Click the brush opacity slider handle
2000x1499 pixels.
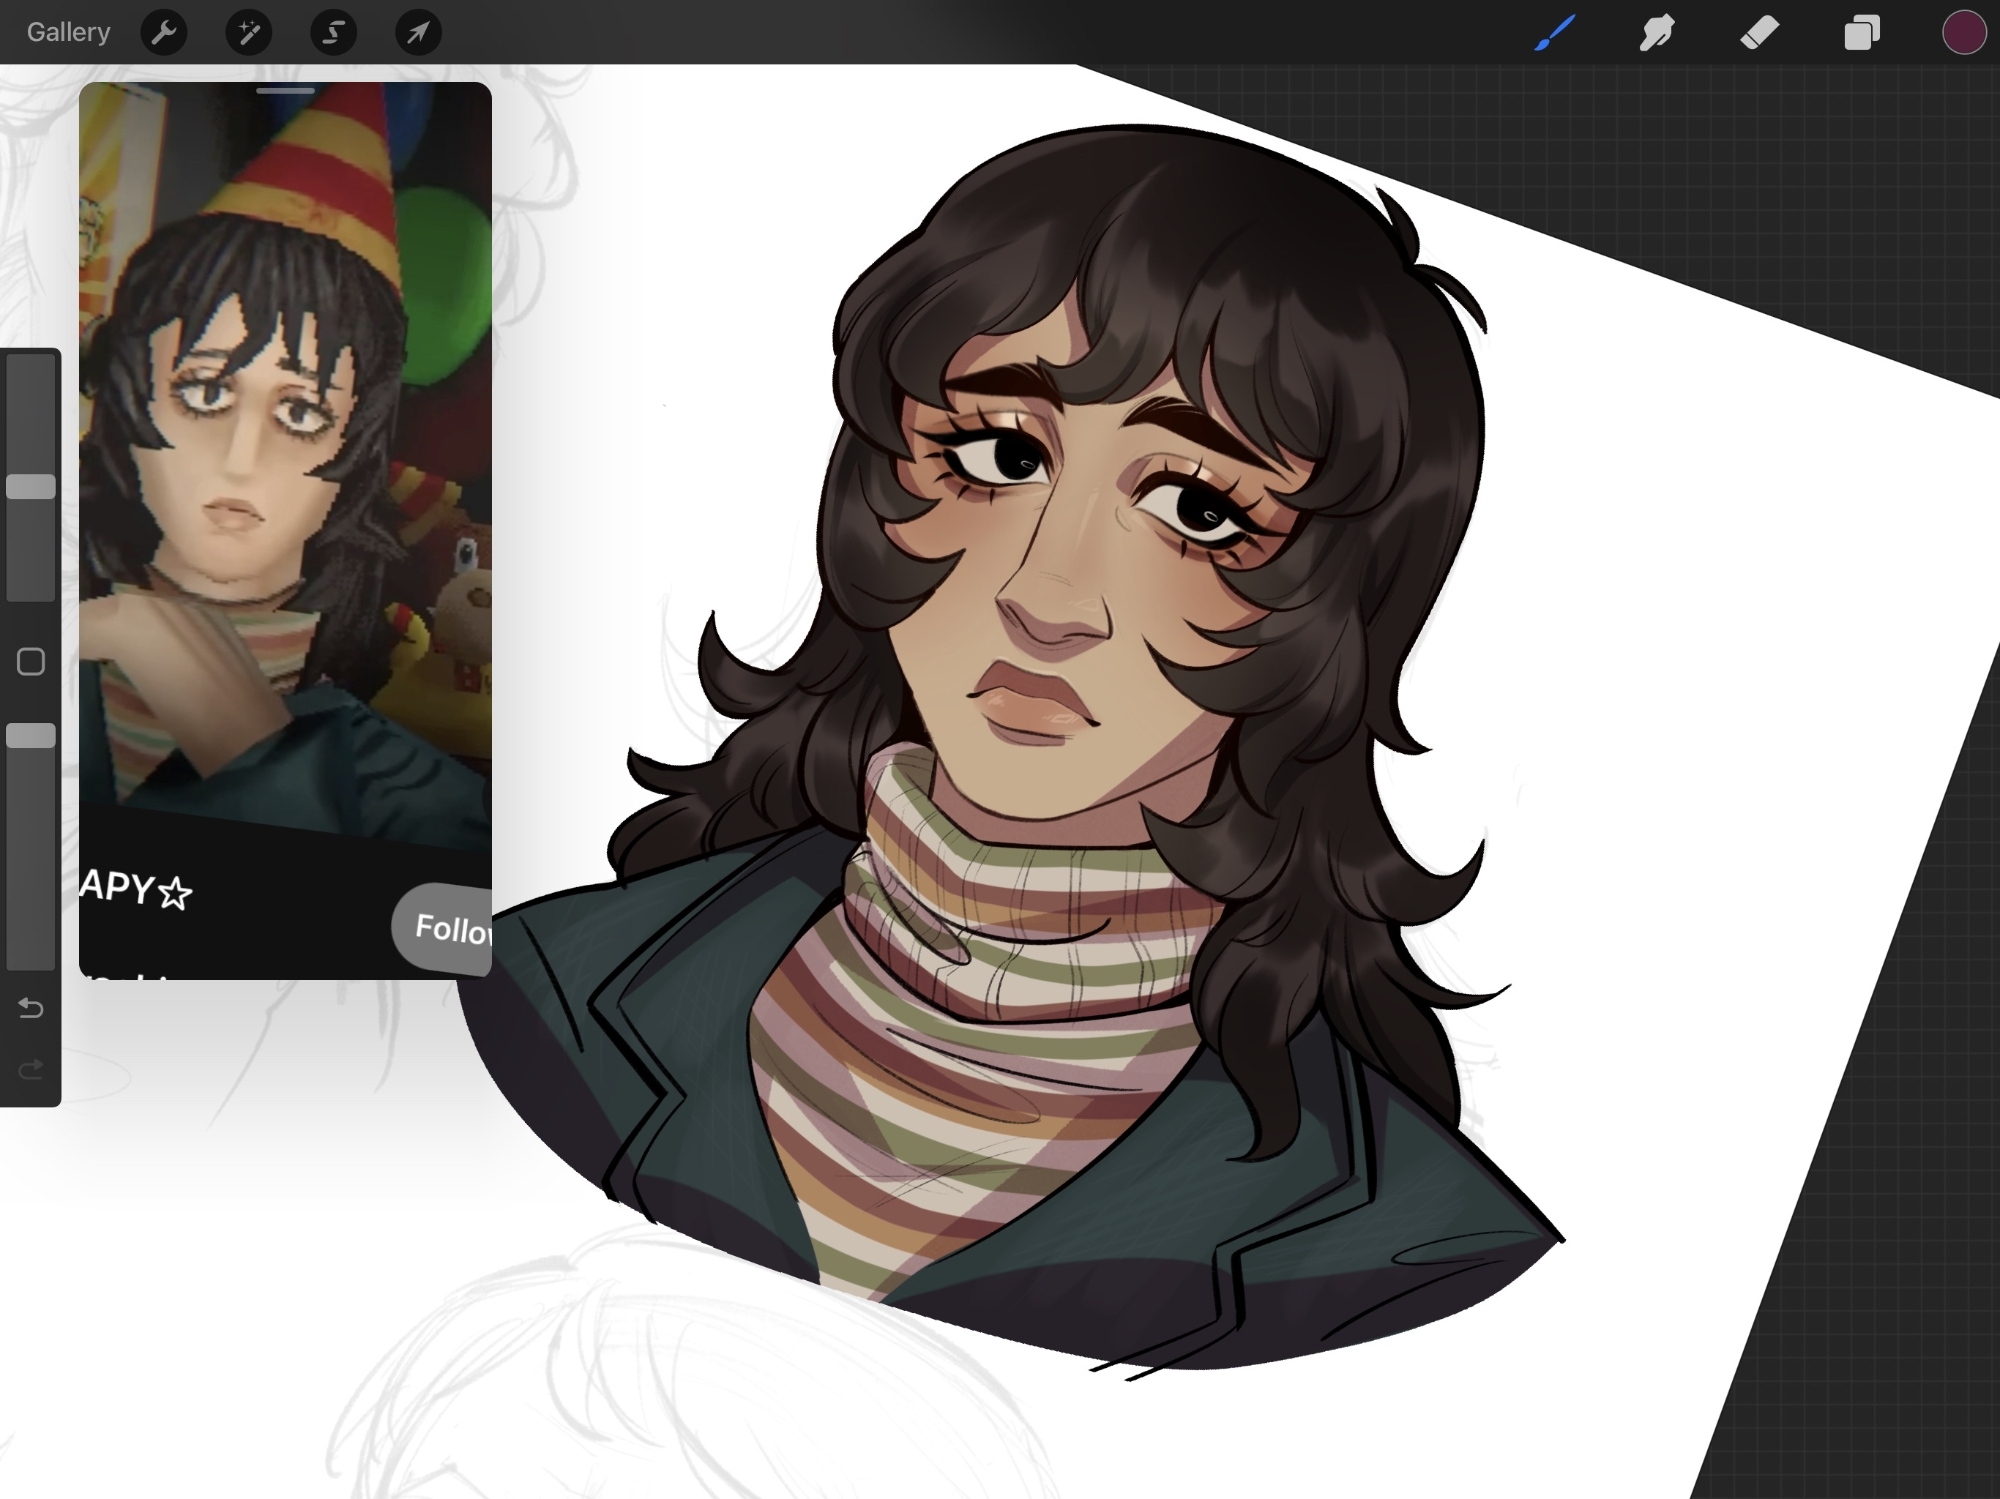[31, 736]
